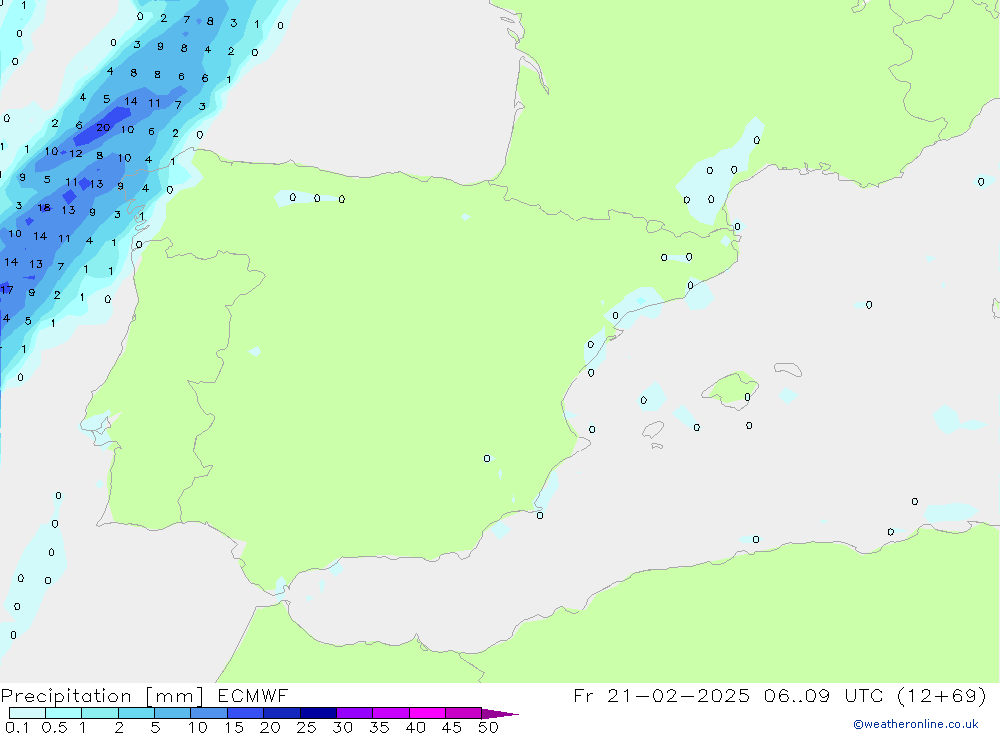Select the magenta 40–45 mm legend swatch
Viewport: 1000px width, 733px height.
(x=427, y=713)
